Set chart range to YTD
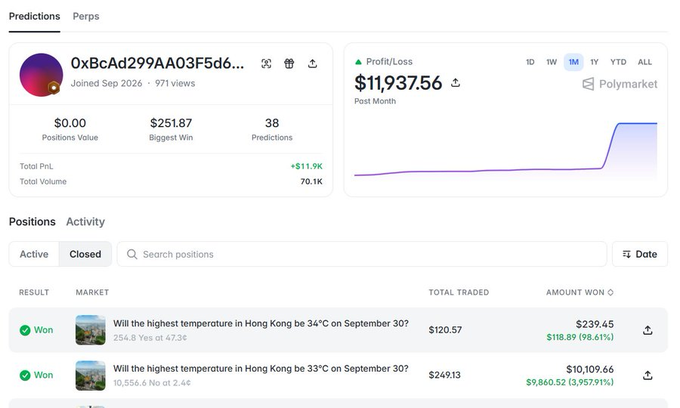 point(618,62)
